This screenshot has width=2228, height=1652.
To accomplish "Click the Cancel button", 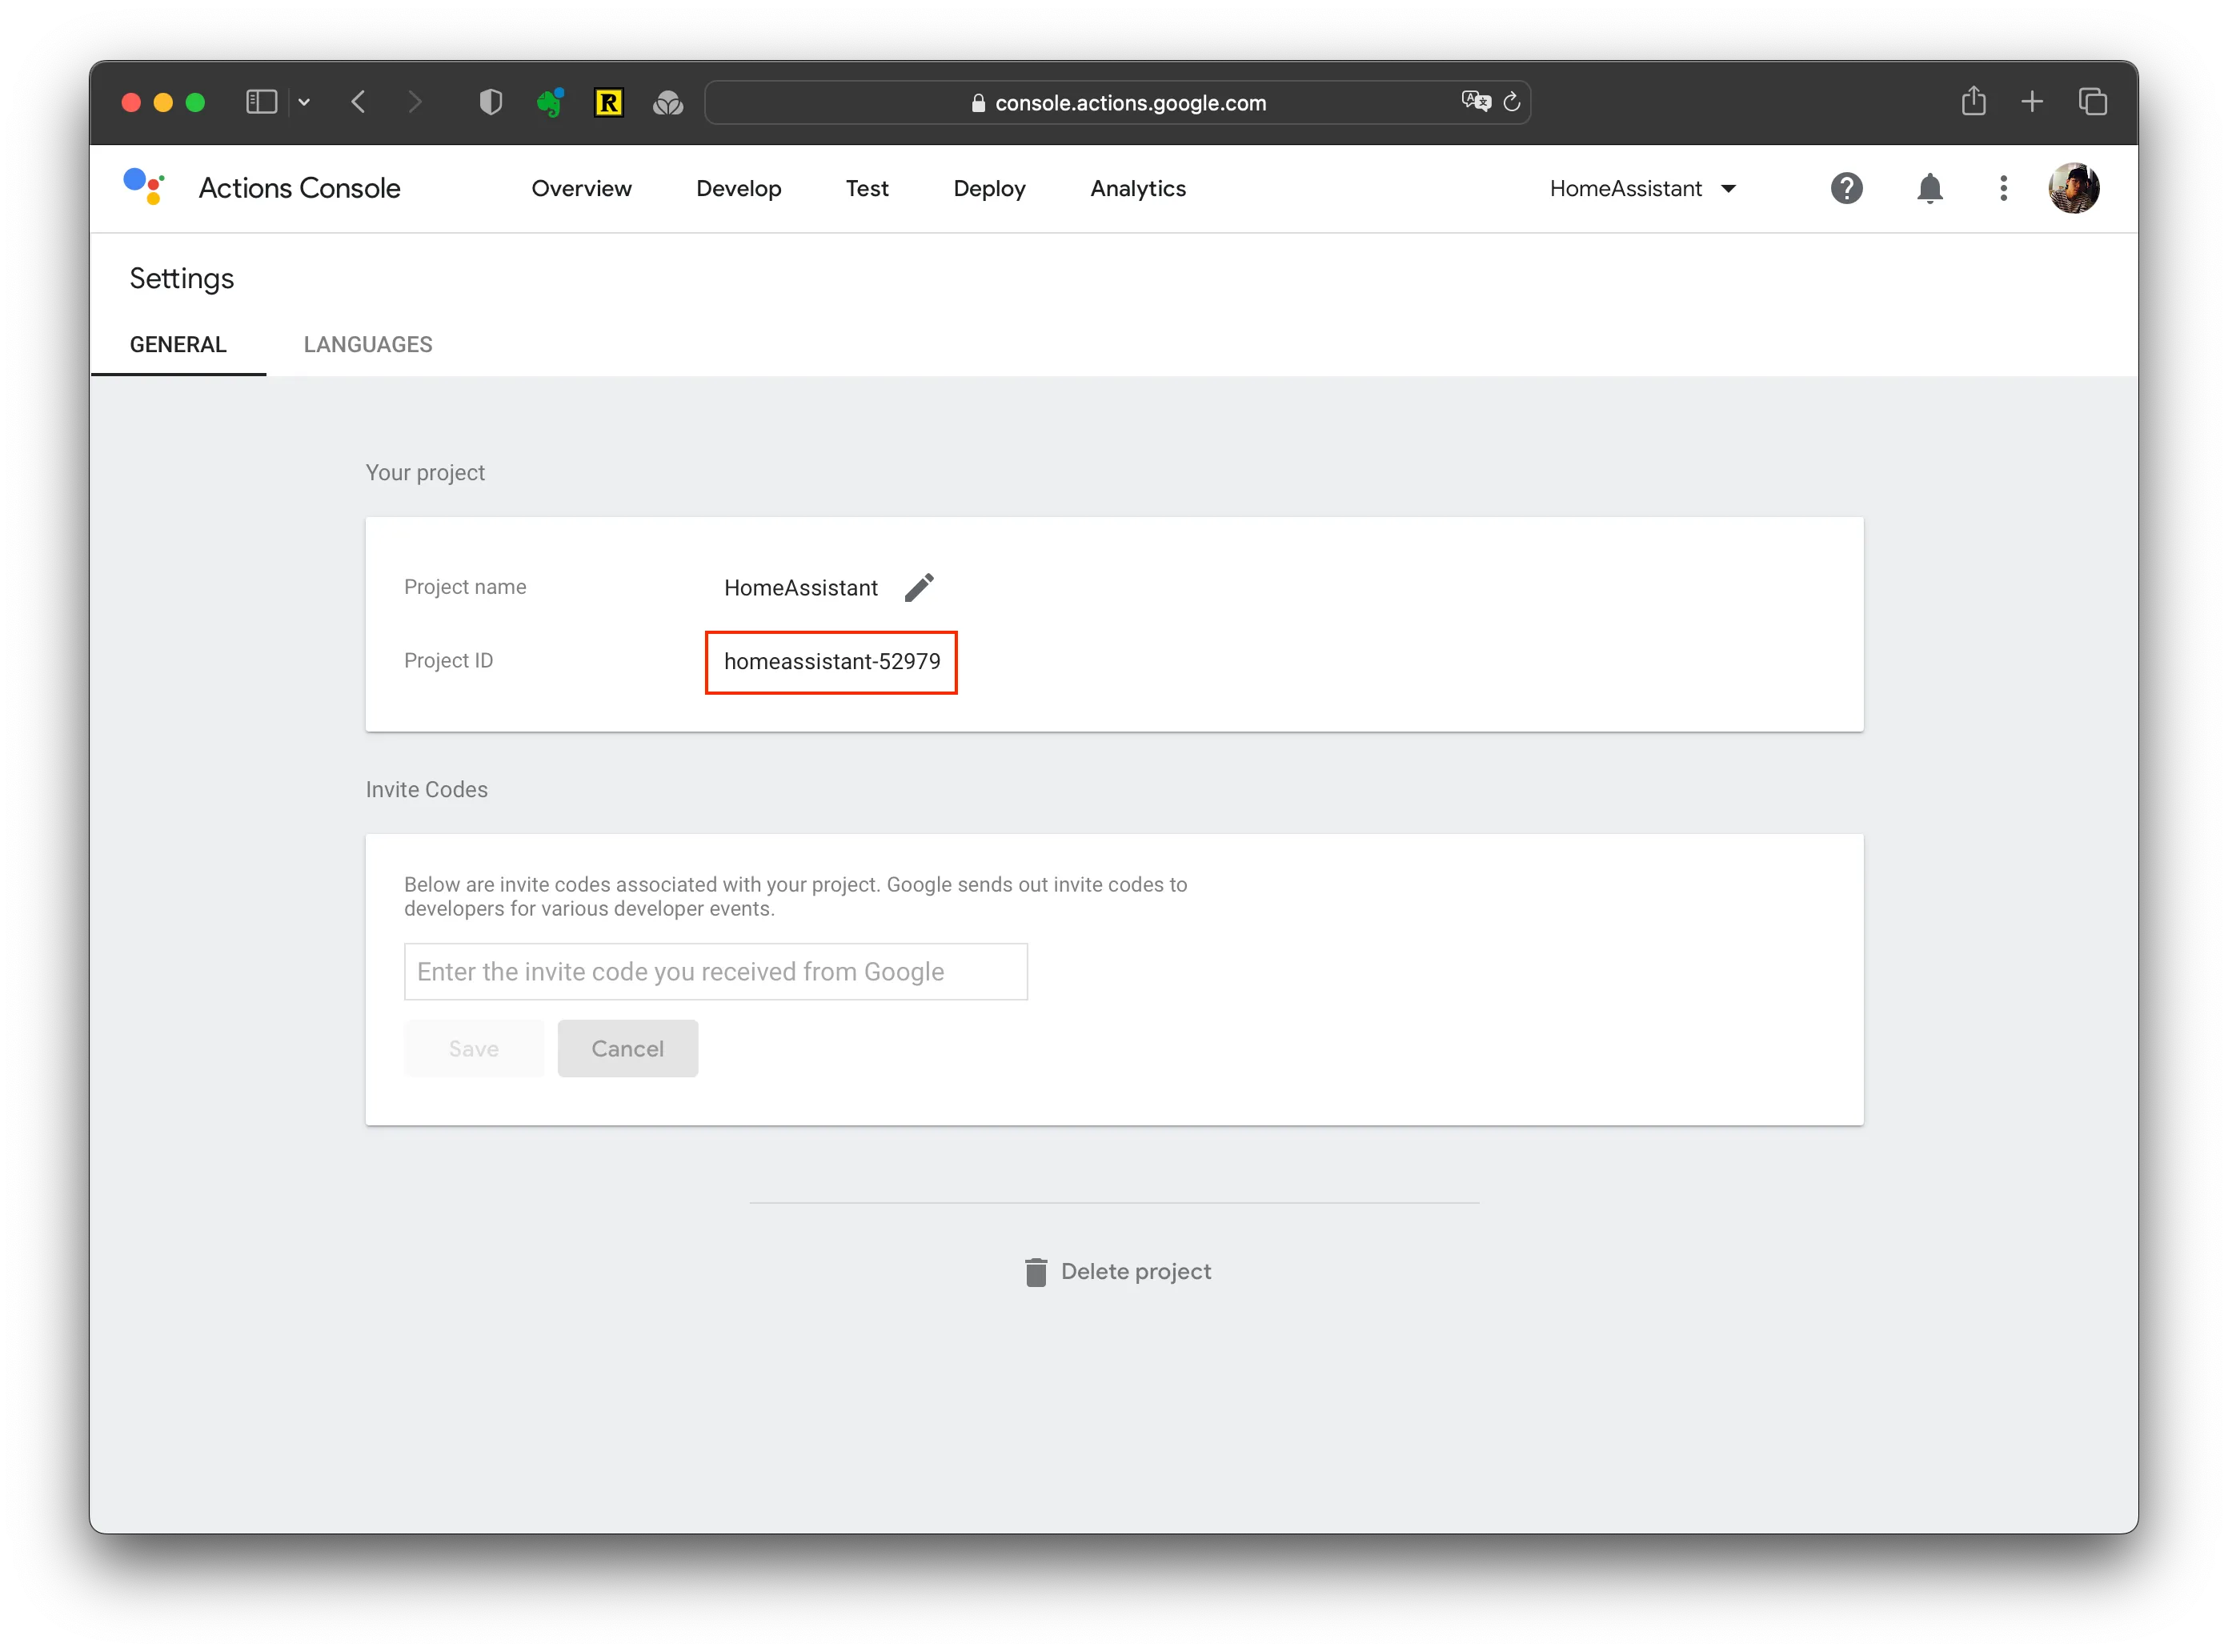I will coord(627,1048).
